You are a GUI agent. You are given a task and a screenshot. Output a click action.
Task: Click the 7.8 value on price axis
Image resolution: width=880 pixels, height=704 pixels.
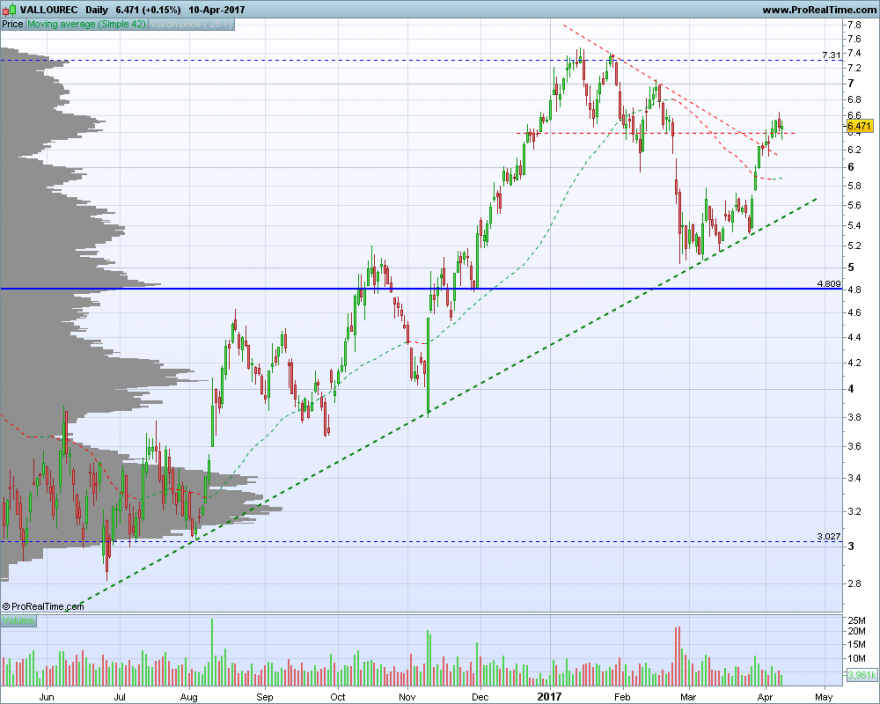(855, 25)
